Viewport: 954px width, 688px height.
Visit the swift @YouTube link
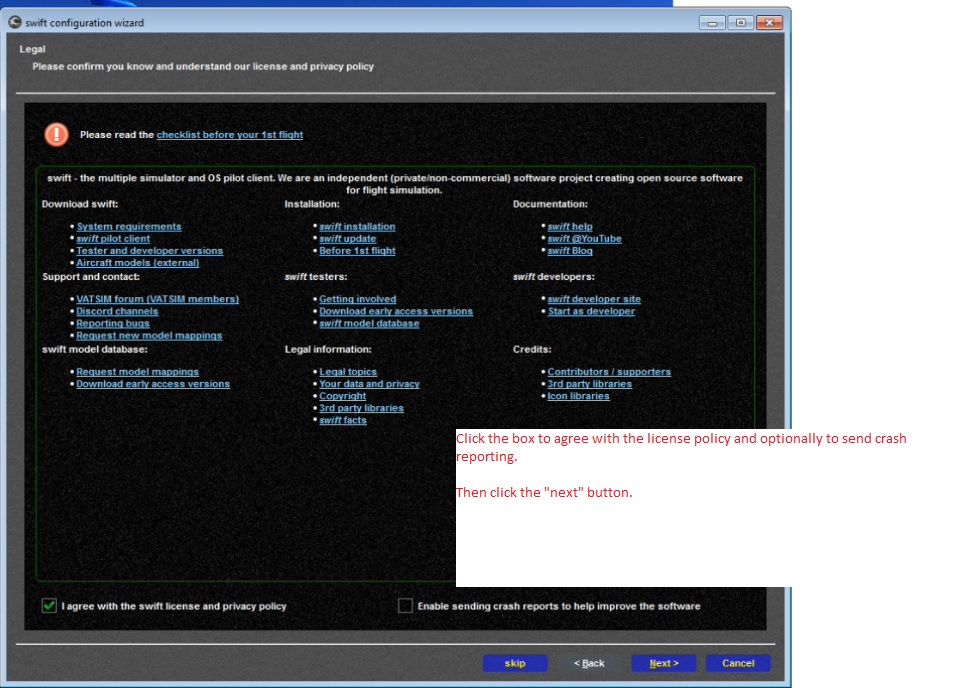[x=584, y=238]
